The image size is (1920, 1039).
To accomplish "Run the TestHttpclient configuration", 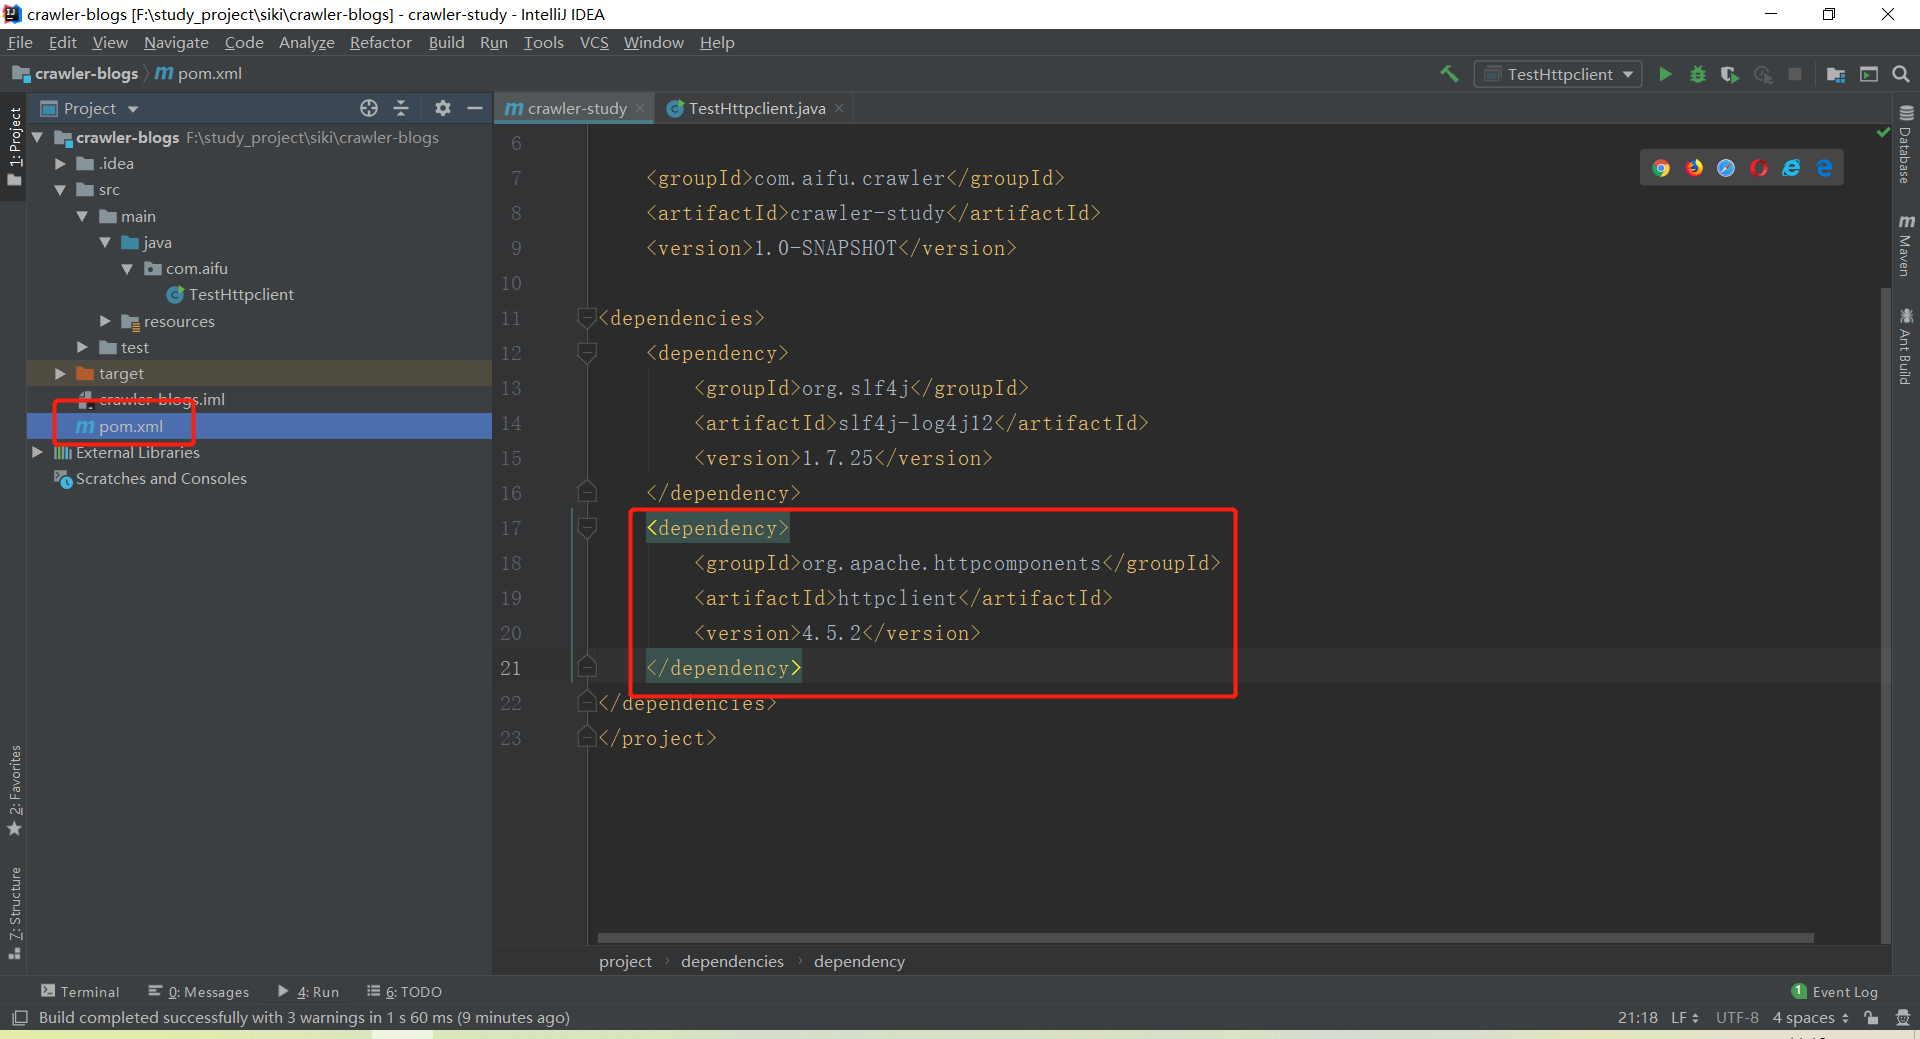I will click(x=1666, y=74).
